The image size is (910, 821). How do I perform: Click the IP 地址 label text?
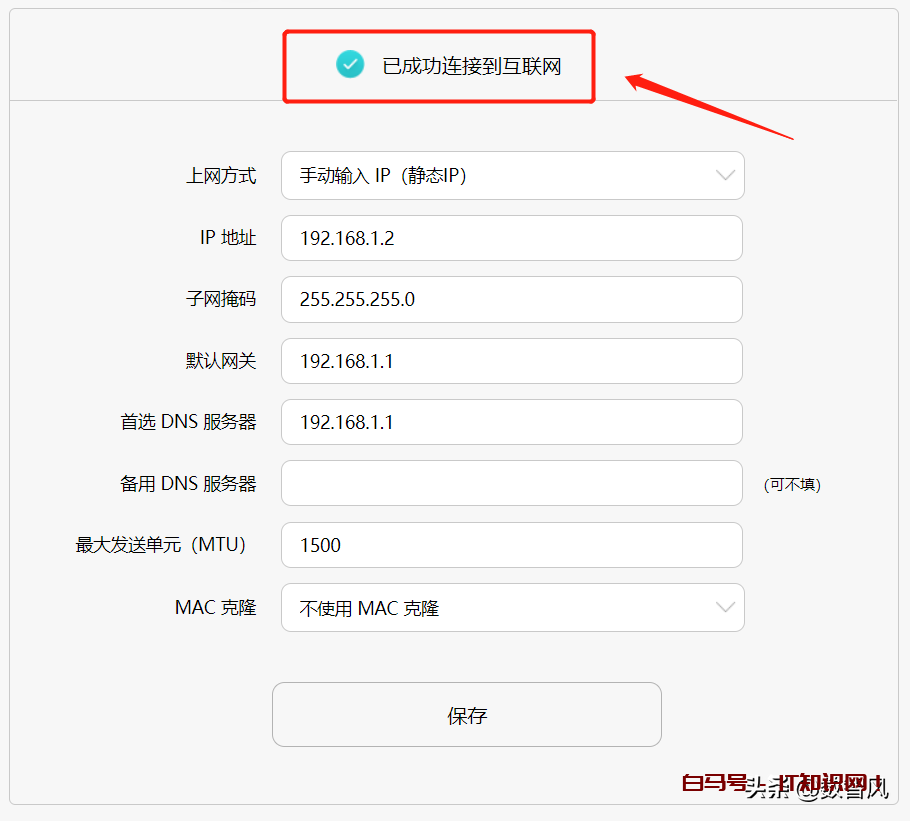[228, 238]
